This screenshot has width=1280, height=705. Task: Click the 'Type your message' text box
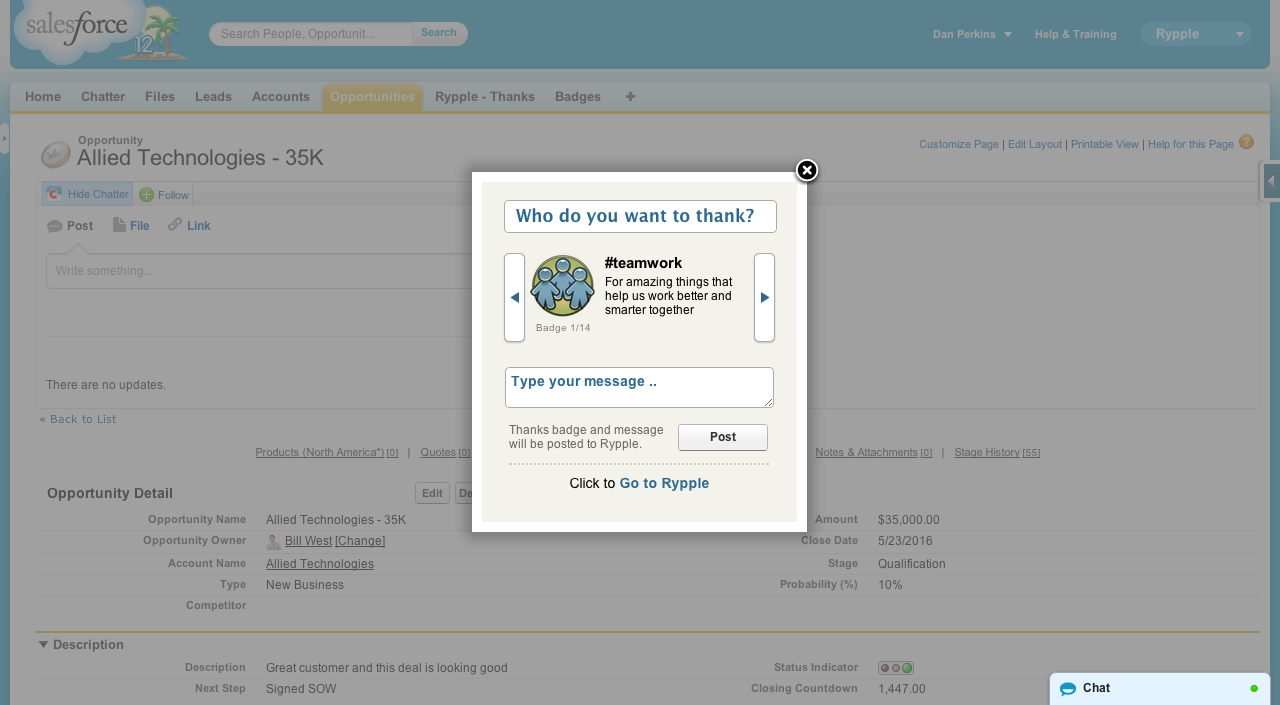tap(639, 387)
